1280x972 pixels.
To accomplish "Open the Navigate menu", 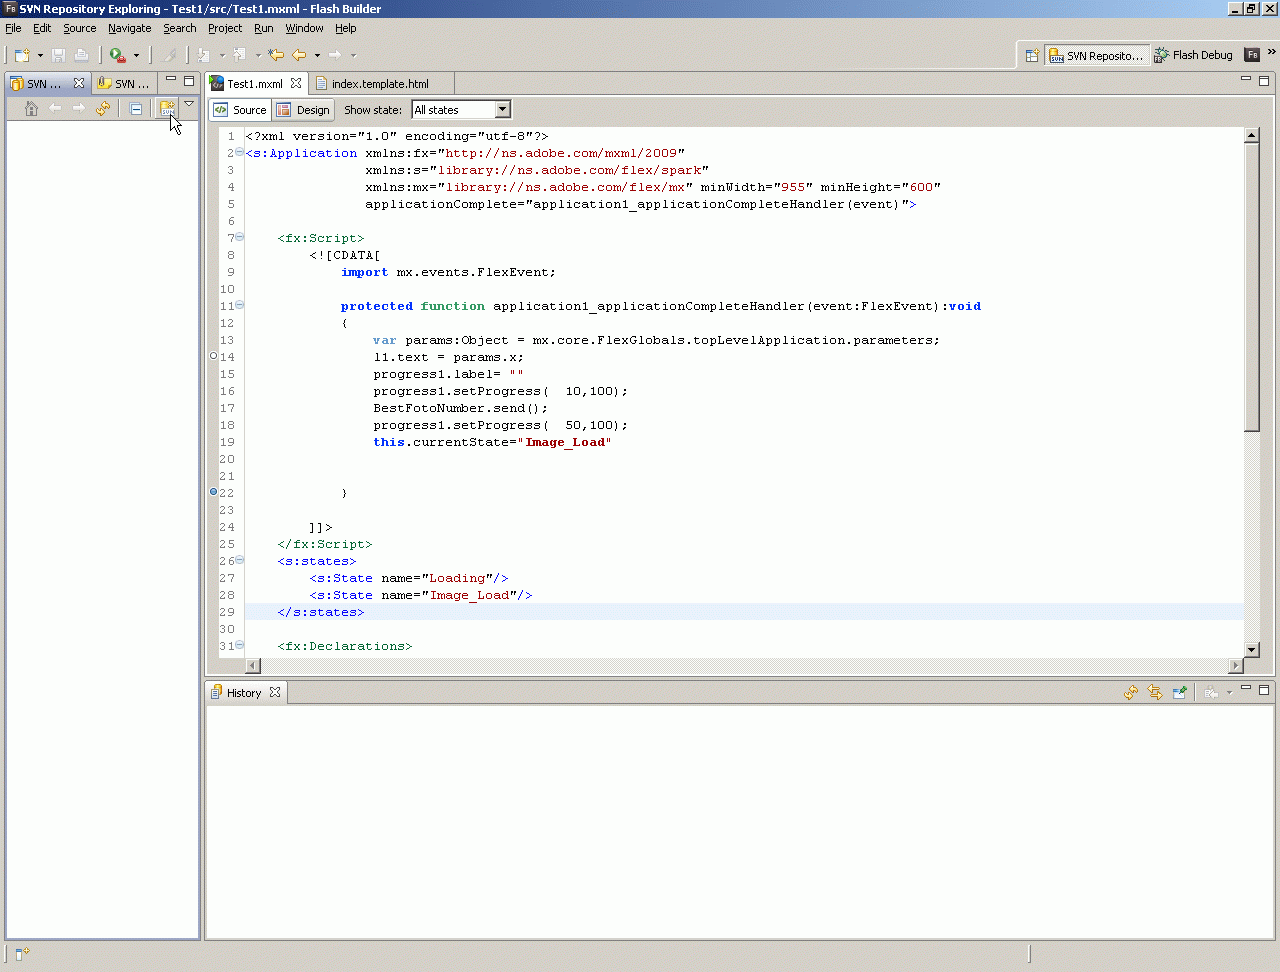I will pyautogui.click(x=129, y=28).
